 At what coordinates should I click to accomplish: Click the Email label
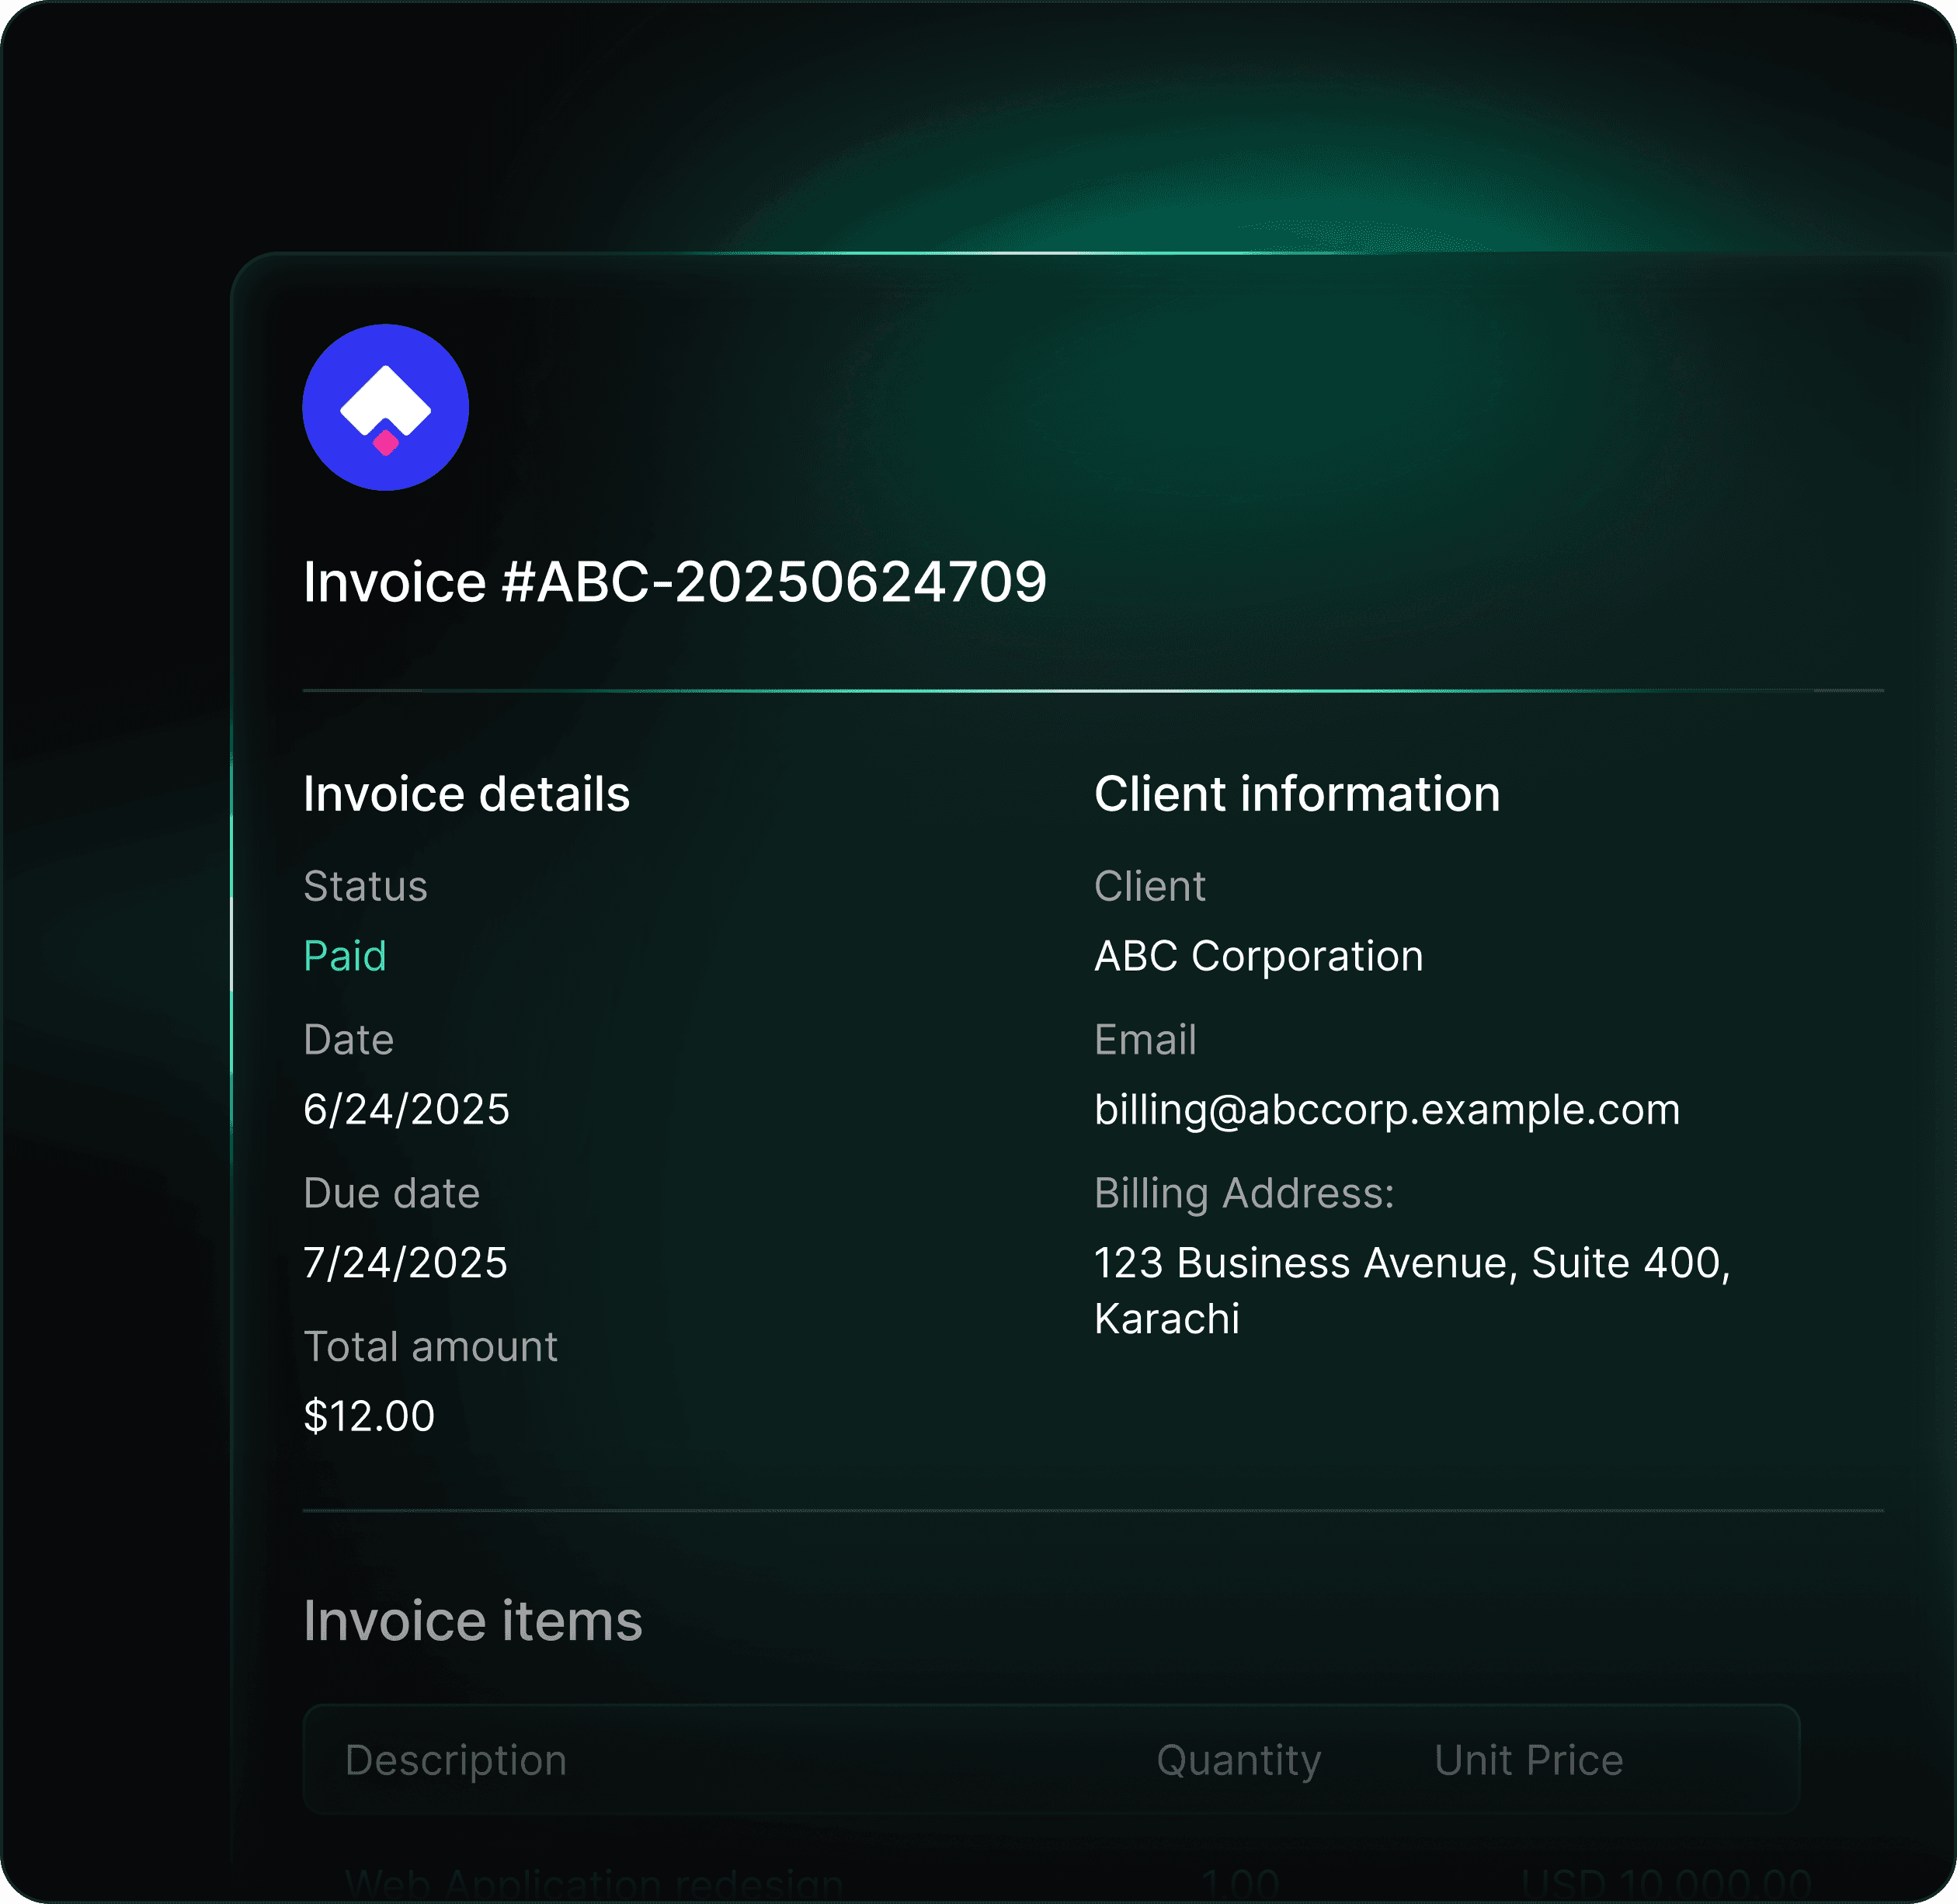[x=1145, y=1040]
